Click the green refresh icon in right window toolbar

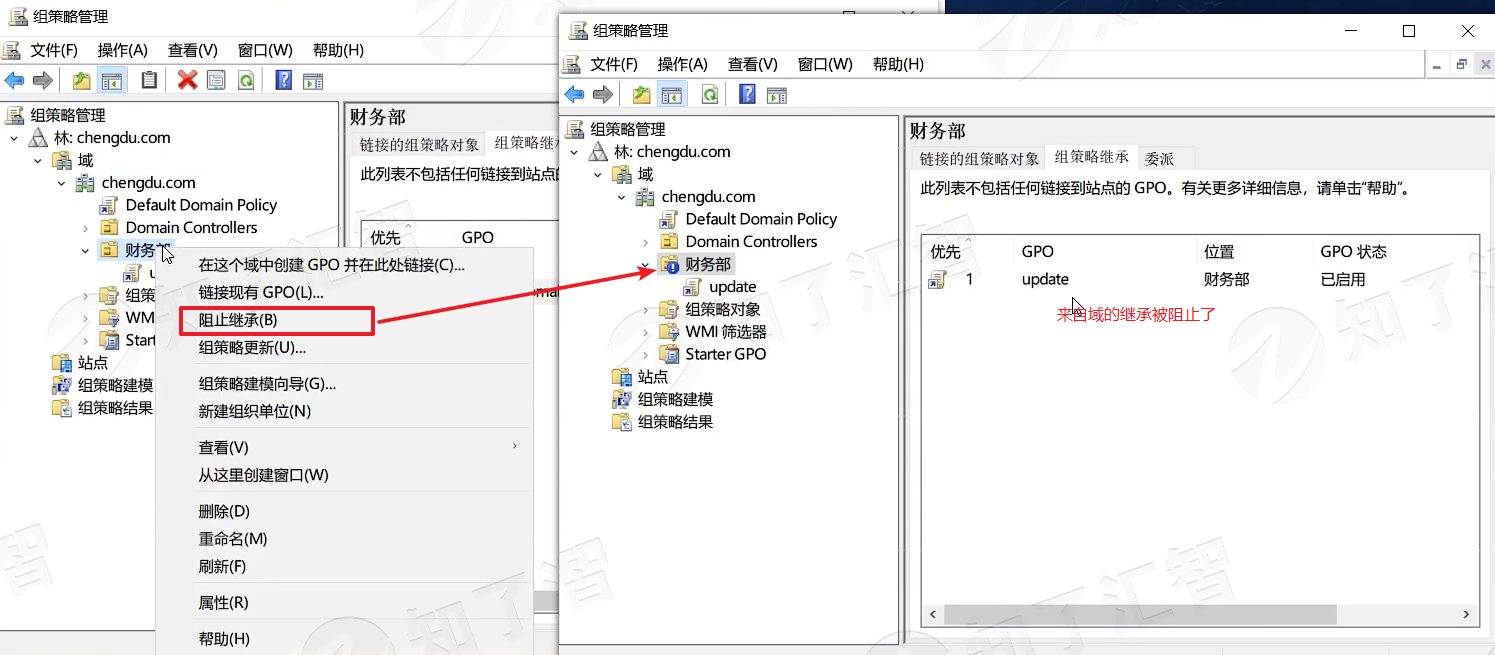(x=709, y=94)
